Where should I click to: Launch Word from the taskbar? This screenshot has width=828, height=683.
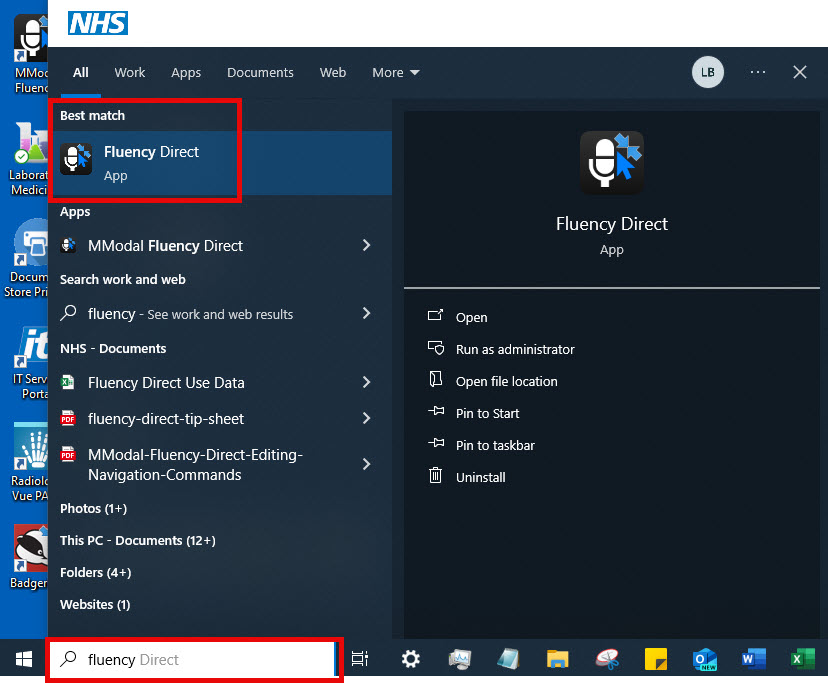click(x=754, y=659)
